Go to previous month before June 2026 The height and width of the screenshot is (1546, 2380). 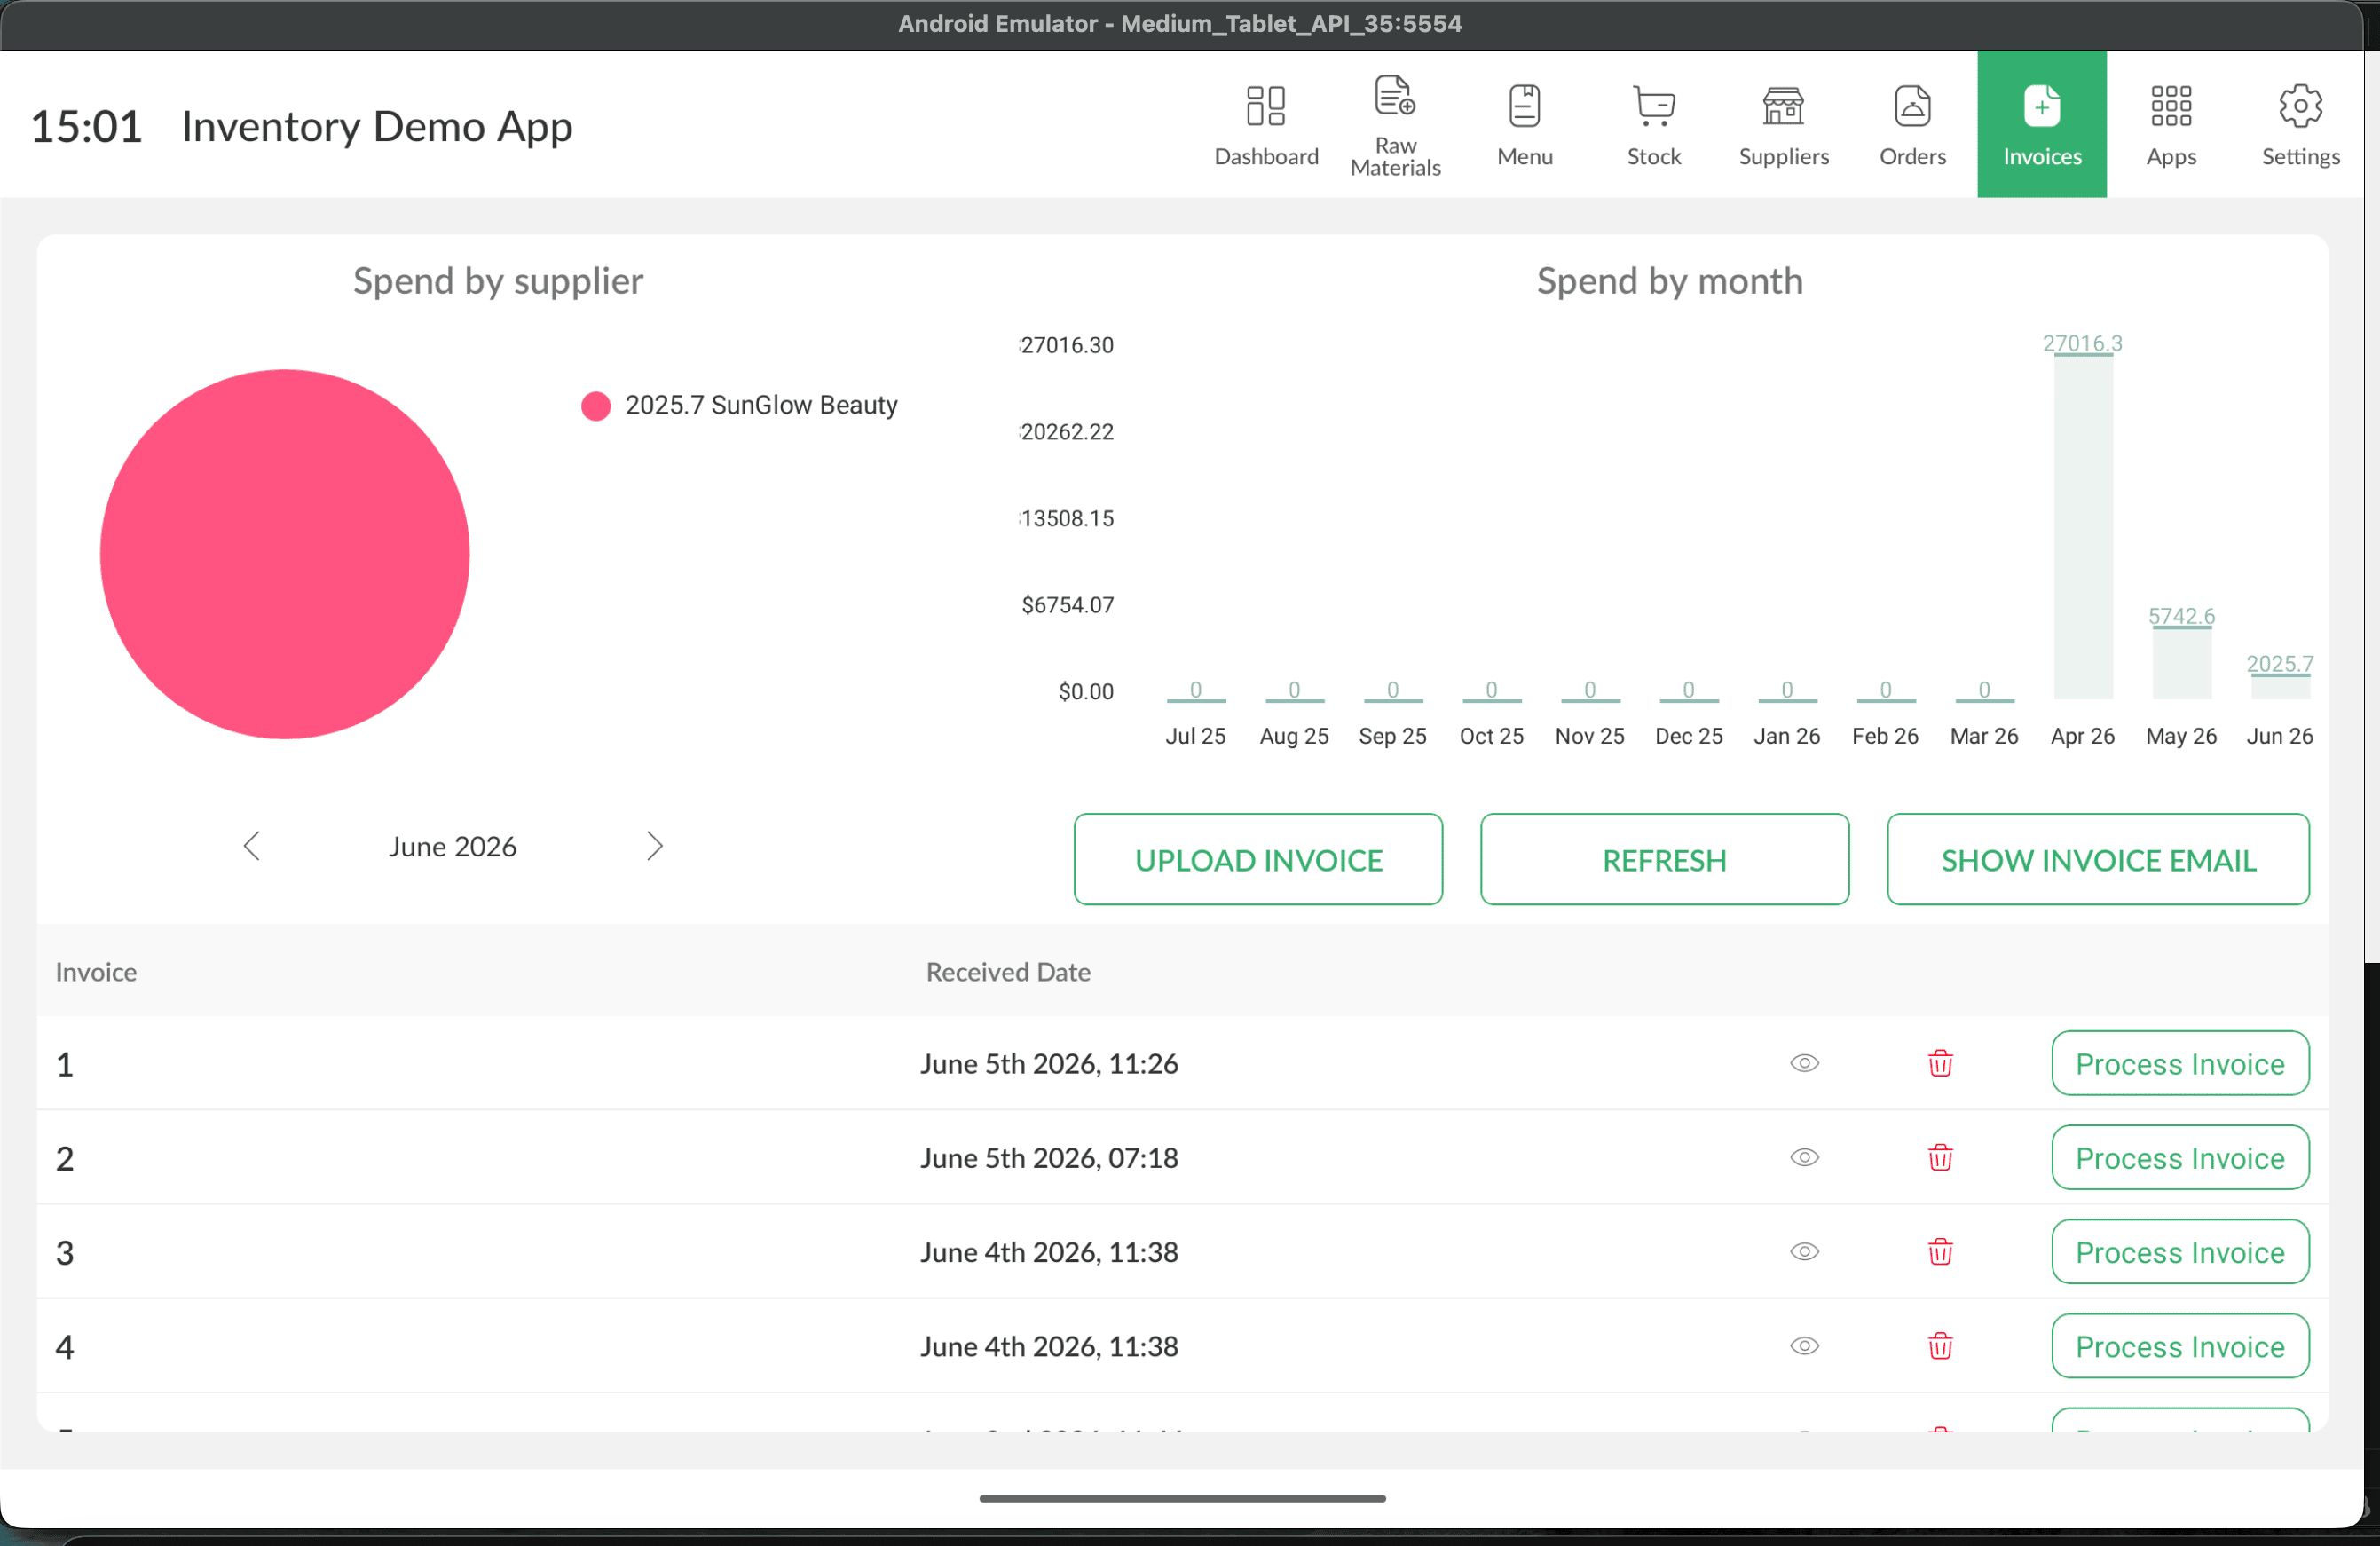(x=251, y=846)
